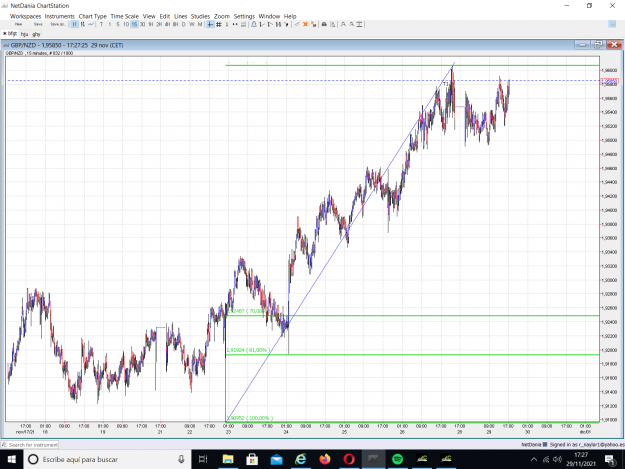Switch to 1H time scale

(x=151, y=24)
